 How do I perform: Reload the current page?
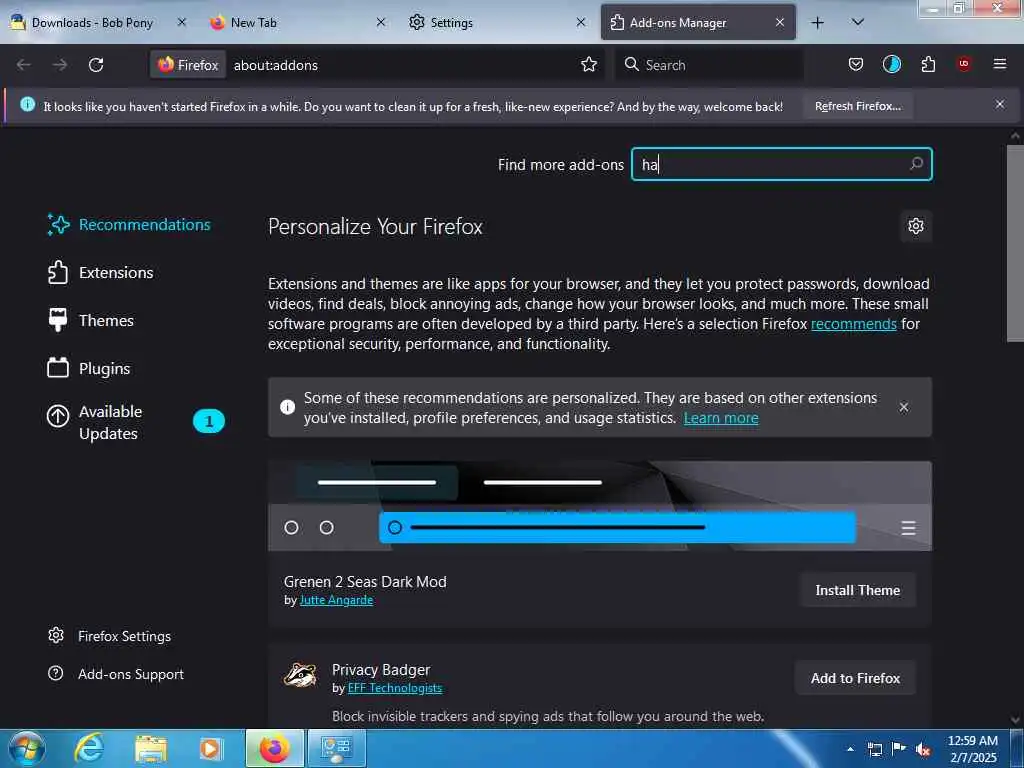(x=96, y=65)
